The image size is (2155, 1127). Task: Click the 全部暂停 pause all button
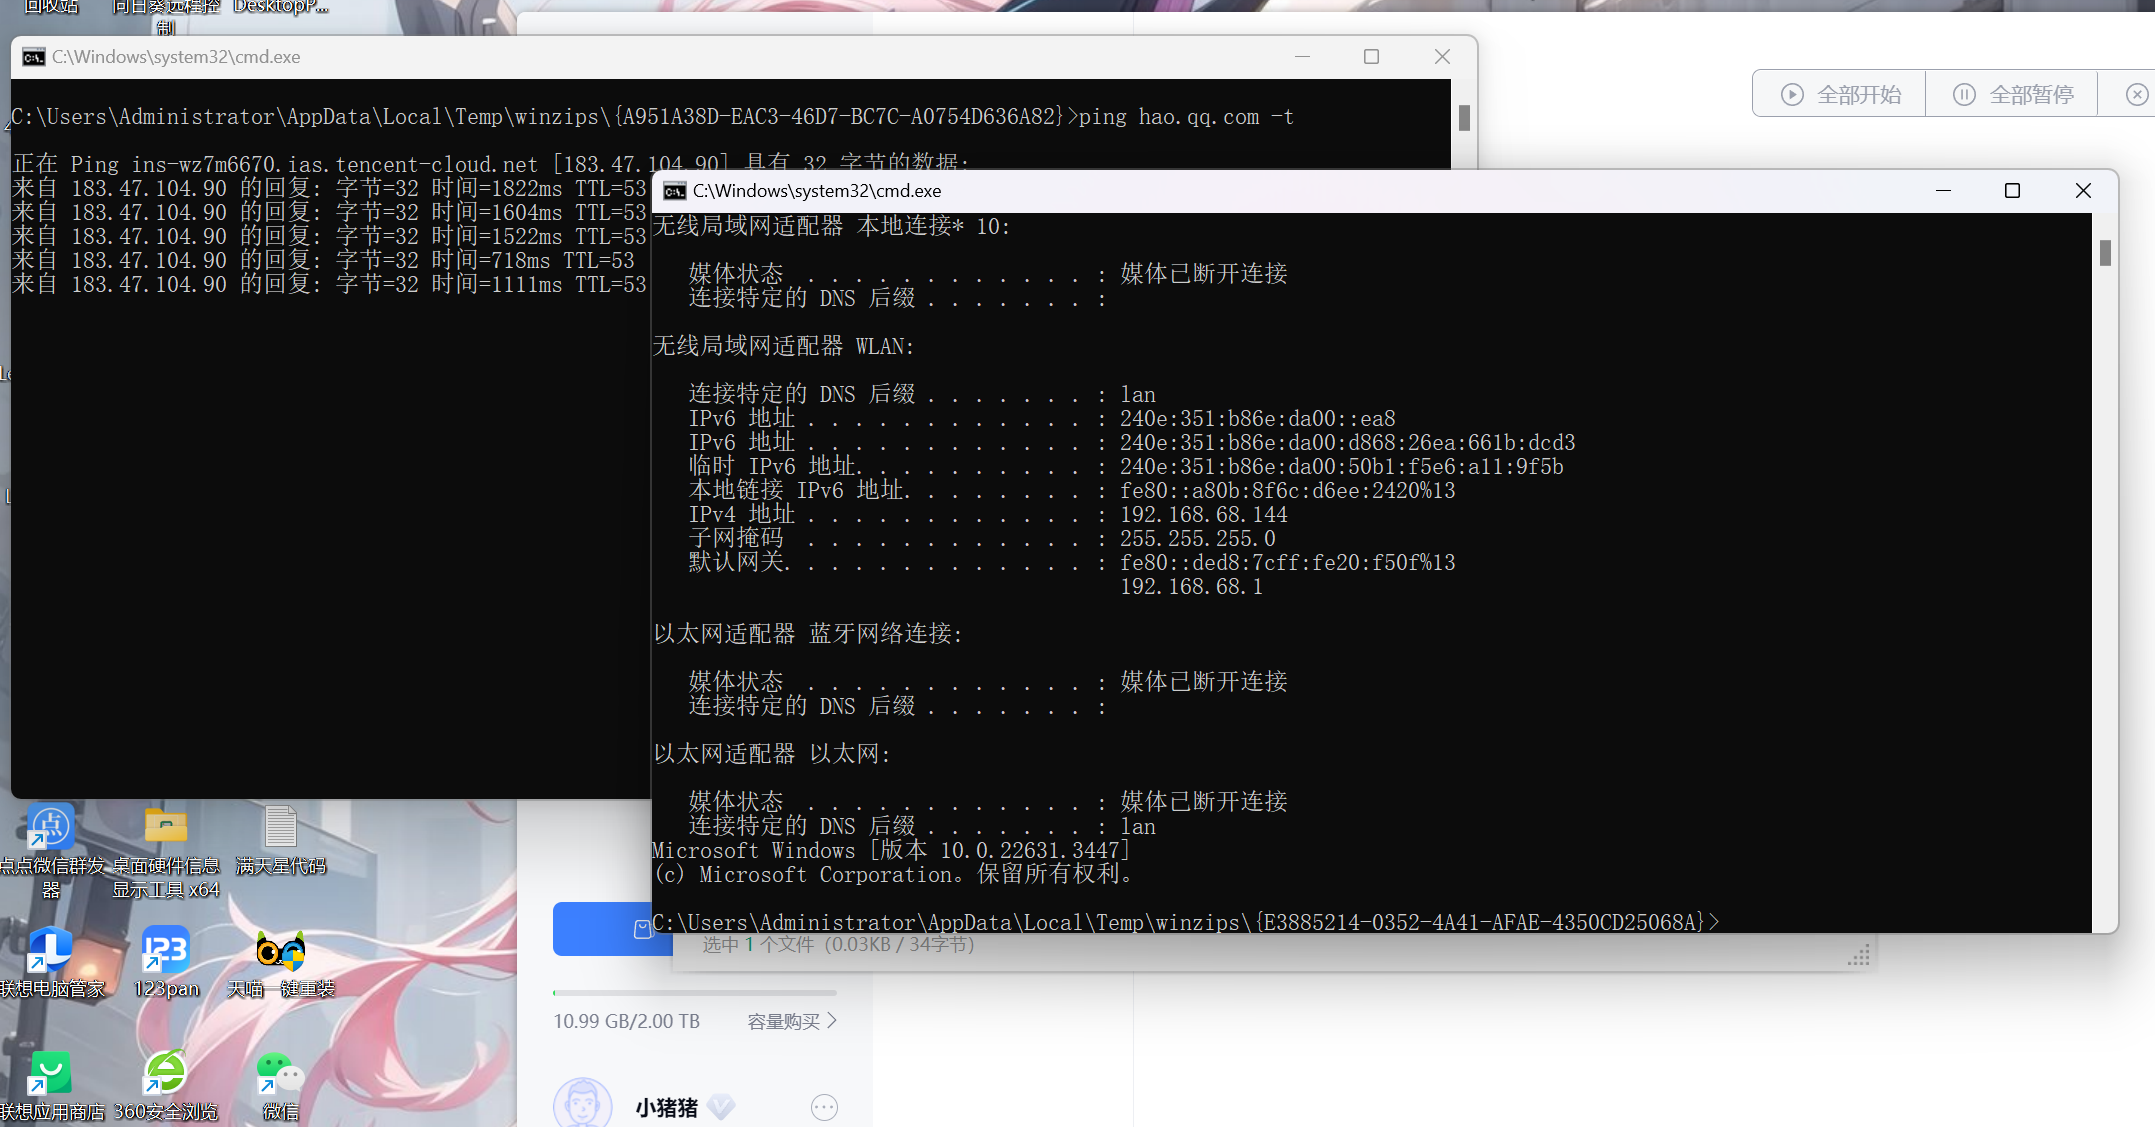[x=2013, y=95]
